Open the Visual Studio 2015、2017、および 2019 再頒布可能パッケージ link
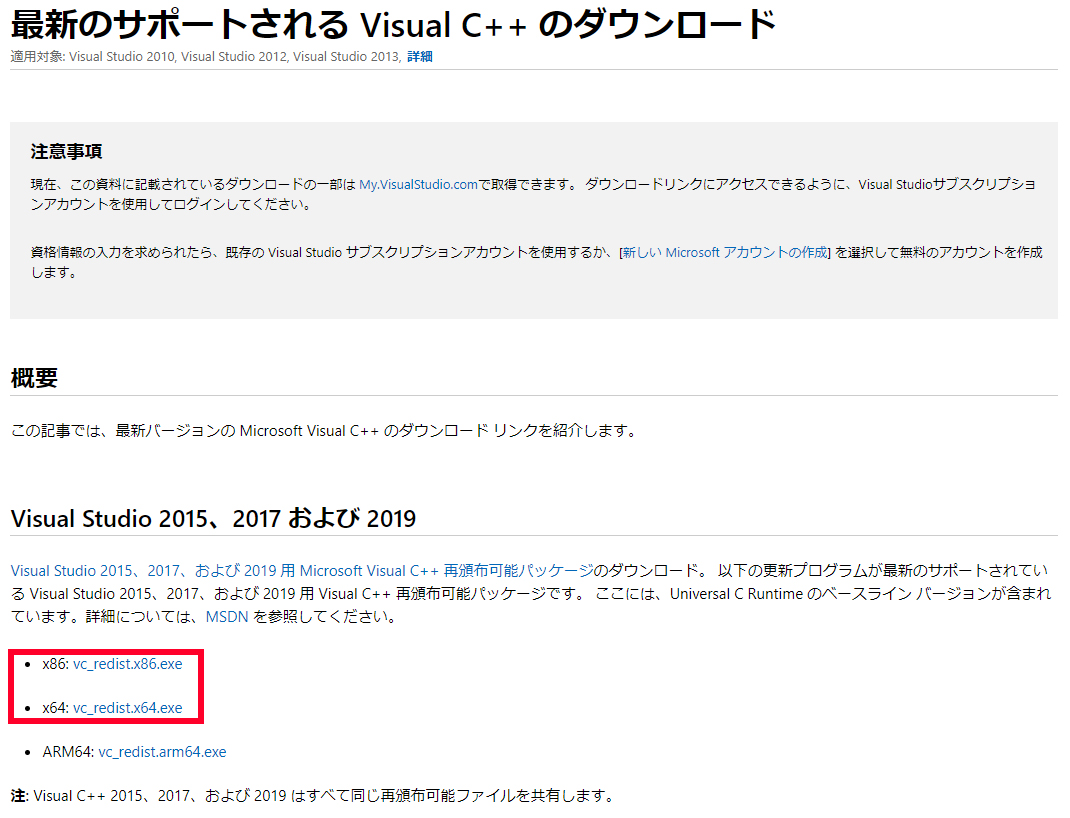This screenshot has height=818, width=1070. pos(302,570)
